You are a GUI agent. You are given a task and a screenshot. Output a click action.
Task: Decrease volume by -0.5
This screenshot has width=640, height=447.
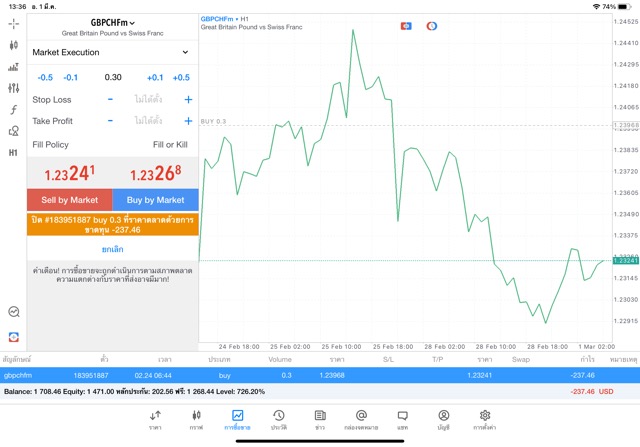click(x=45, y=78)
